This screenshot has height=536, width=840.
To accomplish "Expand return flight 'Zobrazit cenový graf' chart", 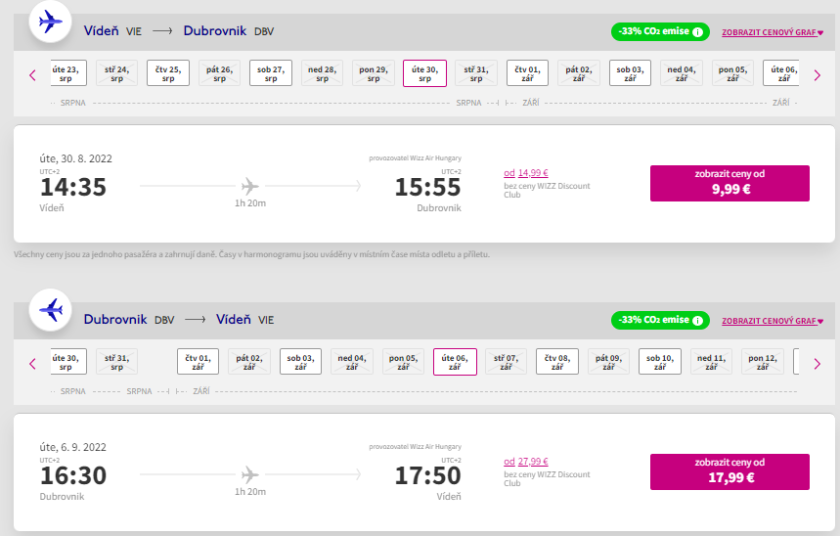I will tap(772, 321).
